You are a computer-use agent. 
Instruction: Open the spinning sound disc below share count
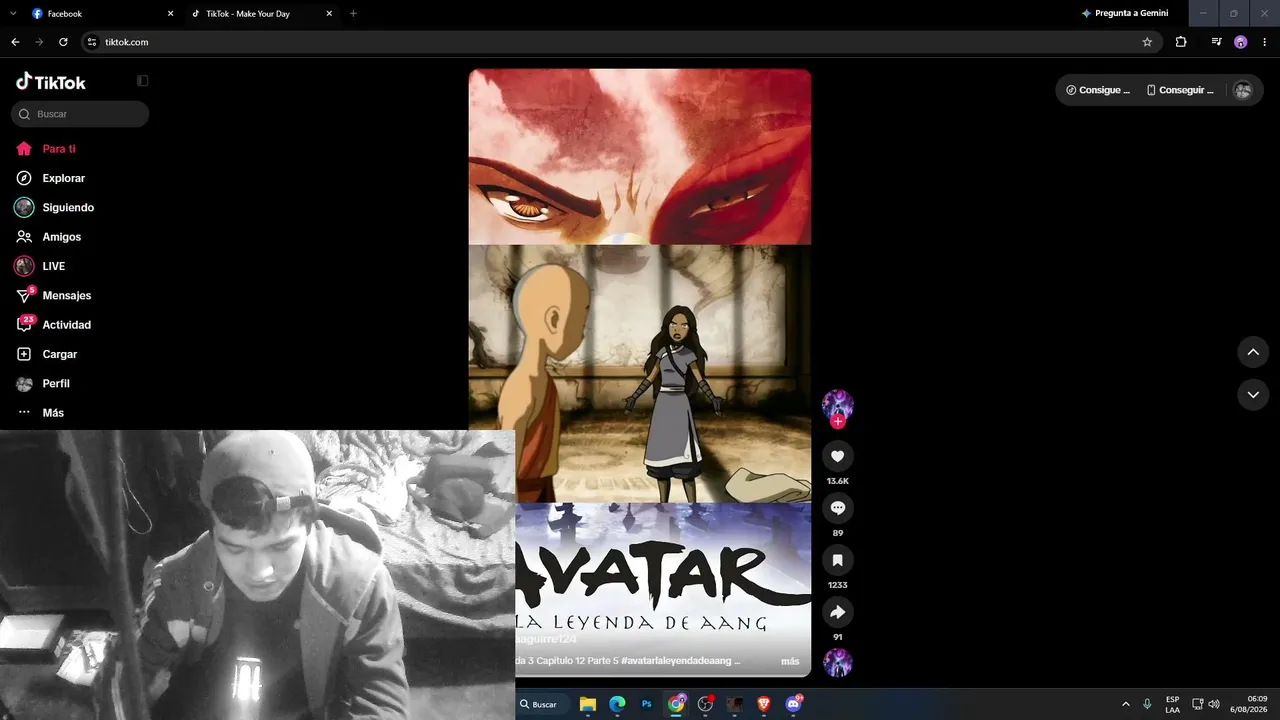tap(837, 662)
